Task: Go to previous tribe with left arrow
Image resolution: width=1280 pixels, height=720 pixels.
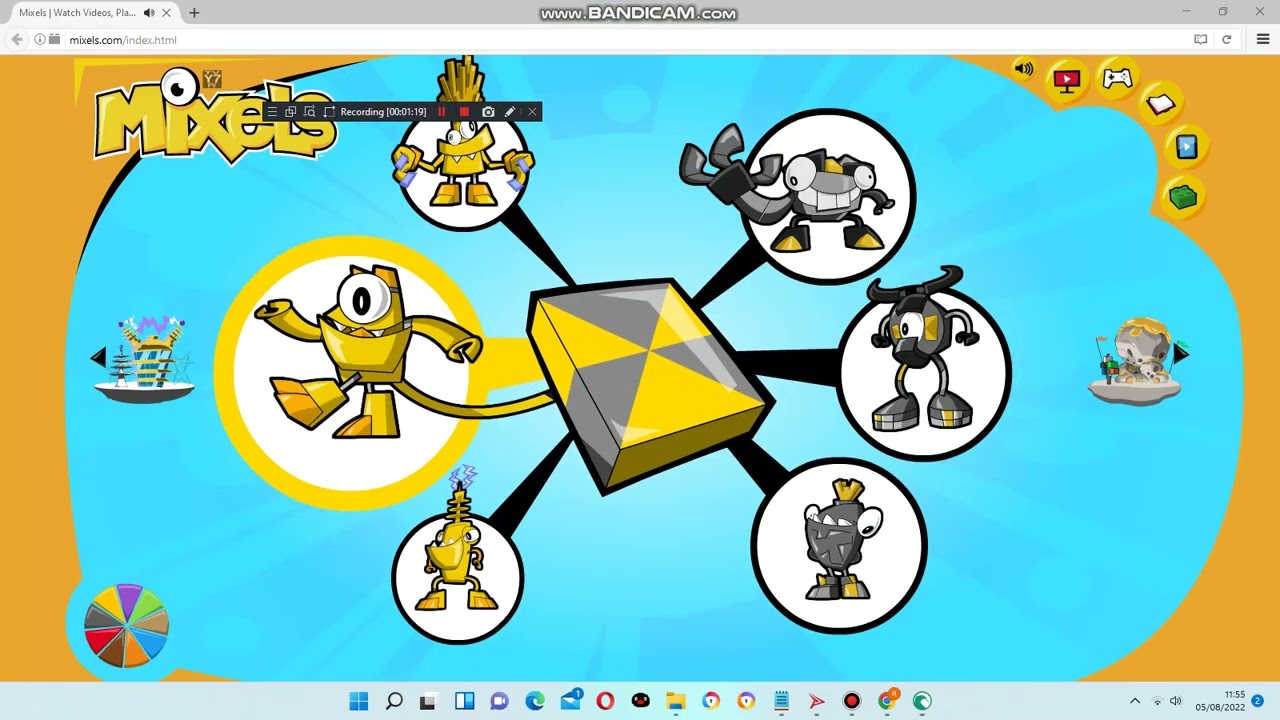Action: click(x=98, y=357)
